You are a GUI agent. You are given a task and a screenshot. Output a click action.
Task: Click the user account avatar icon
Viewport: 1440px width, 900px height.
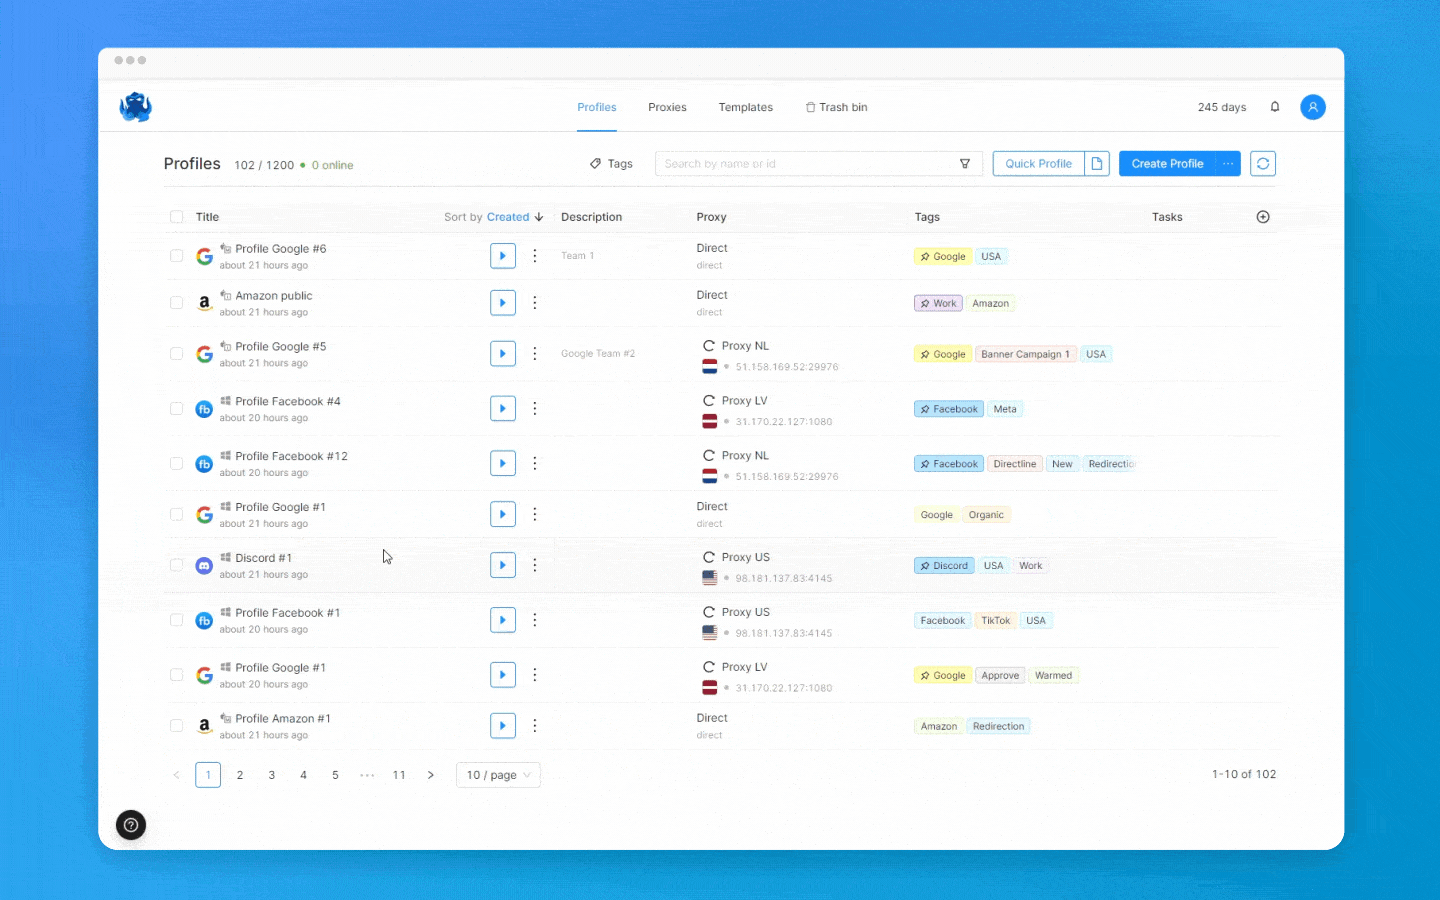1312,107
